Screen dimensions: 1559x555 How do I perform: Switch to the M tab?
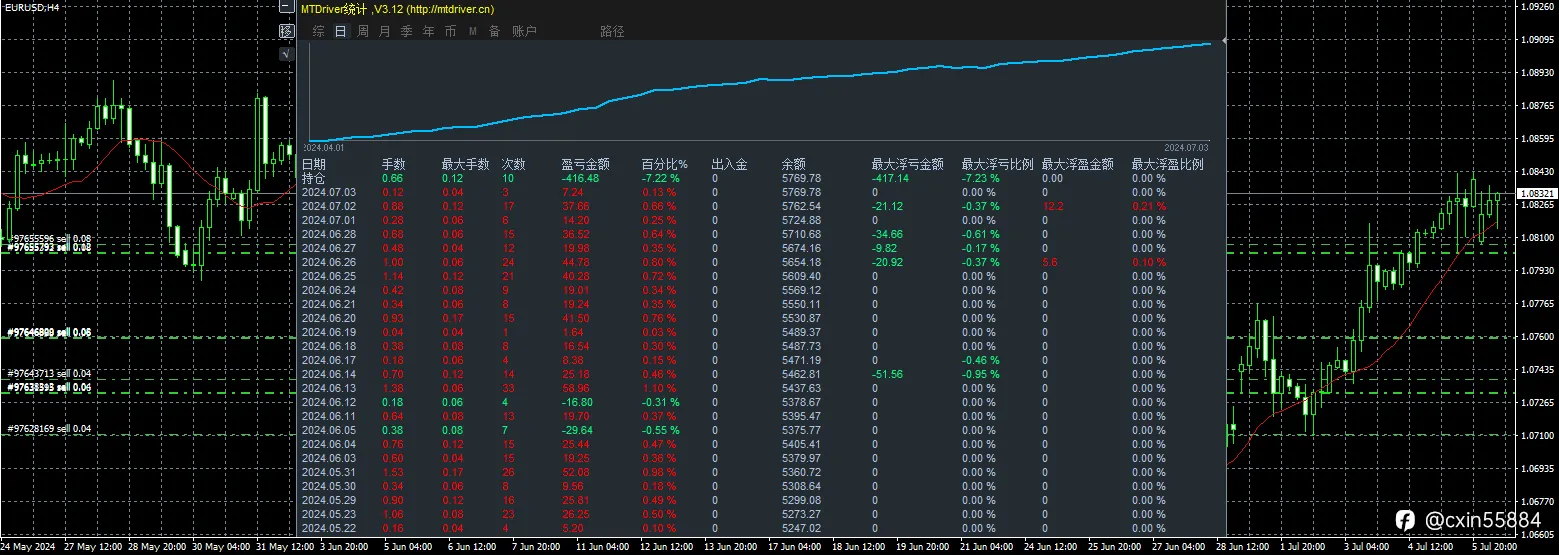472,31
